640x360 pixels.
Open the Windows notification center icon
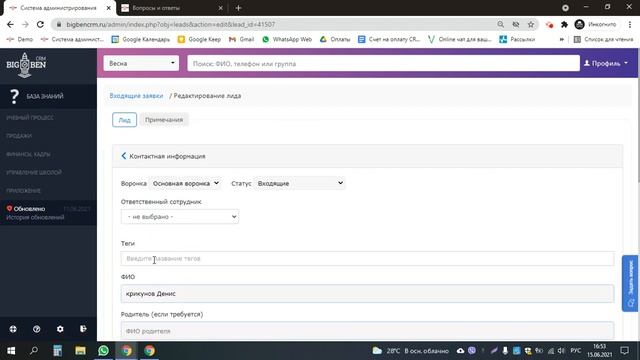[x=624, y=351]
